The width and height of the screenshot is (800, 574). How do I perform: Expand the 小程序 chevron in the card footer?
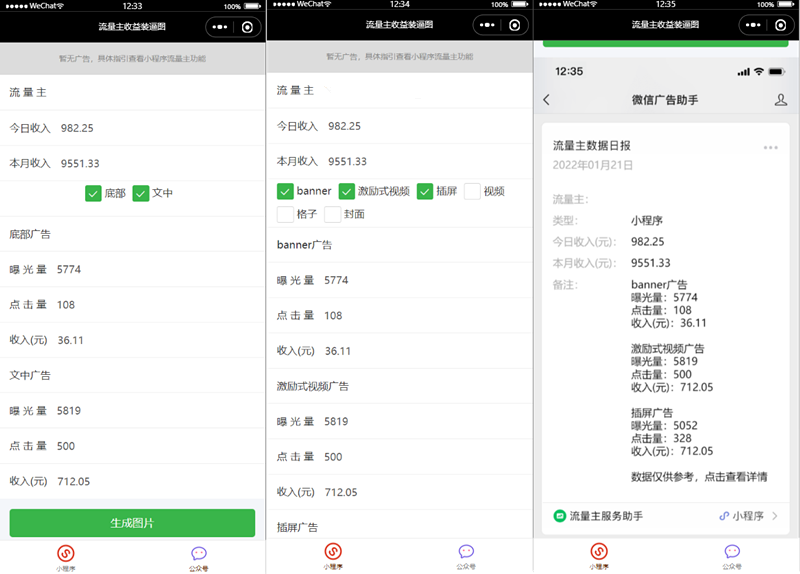[x=774, y=516]
